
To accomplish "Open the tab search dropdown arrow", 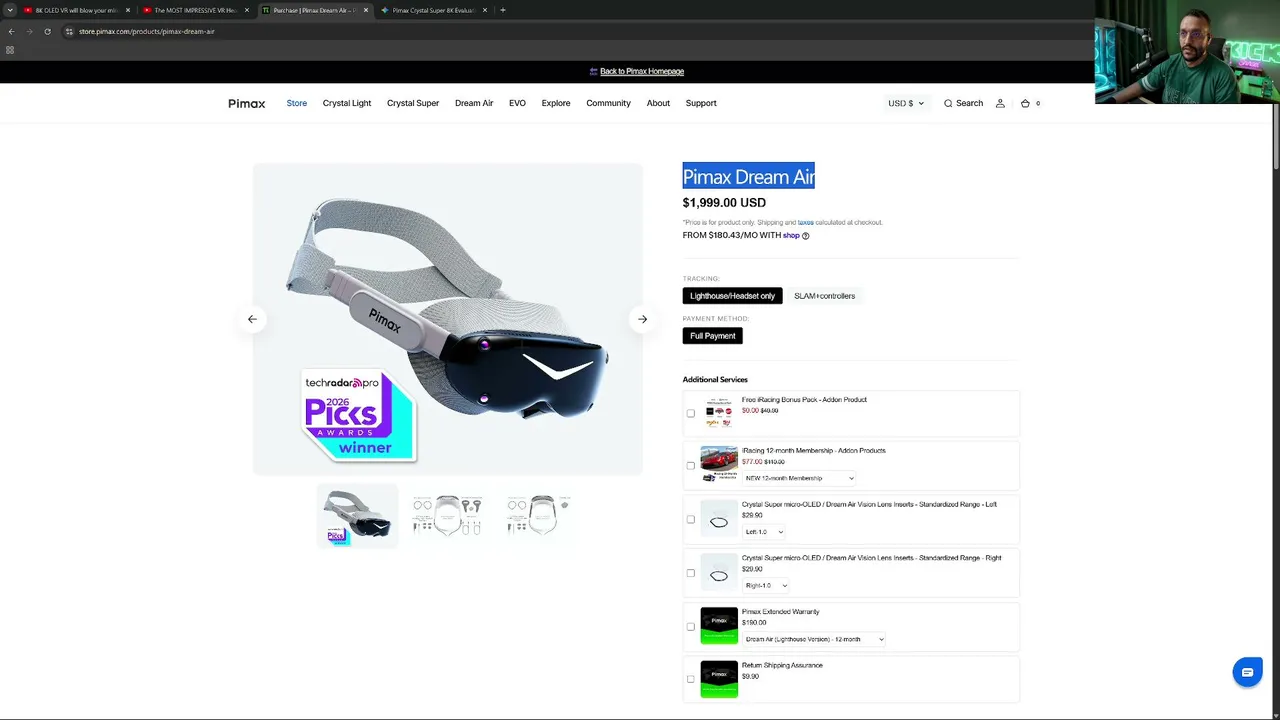I will tap(10, 10).
